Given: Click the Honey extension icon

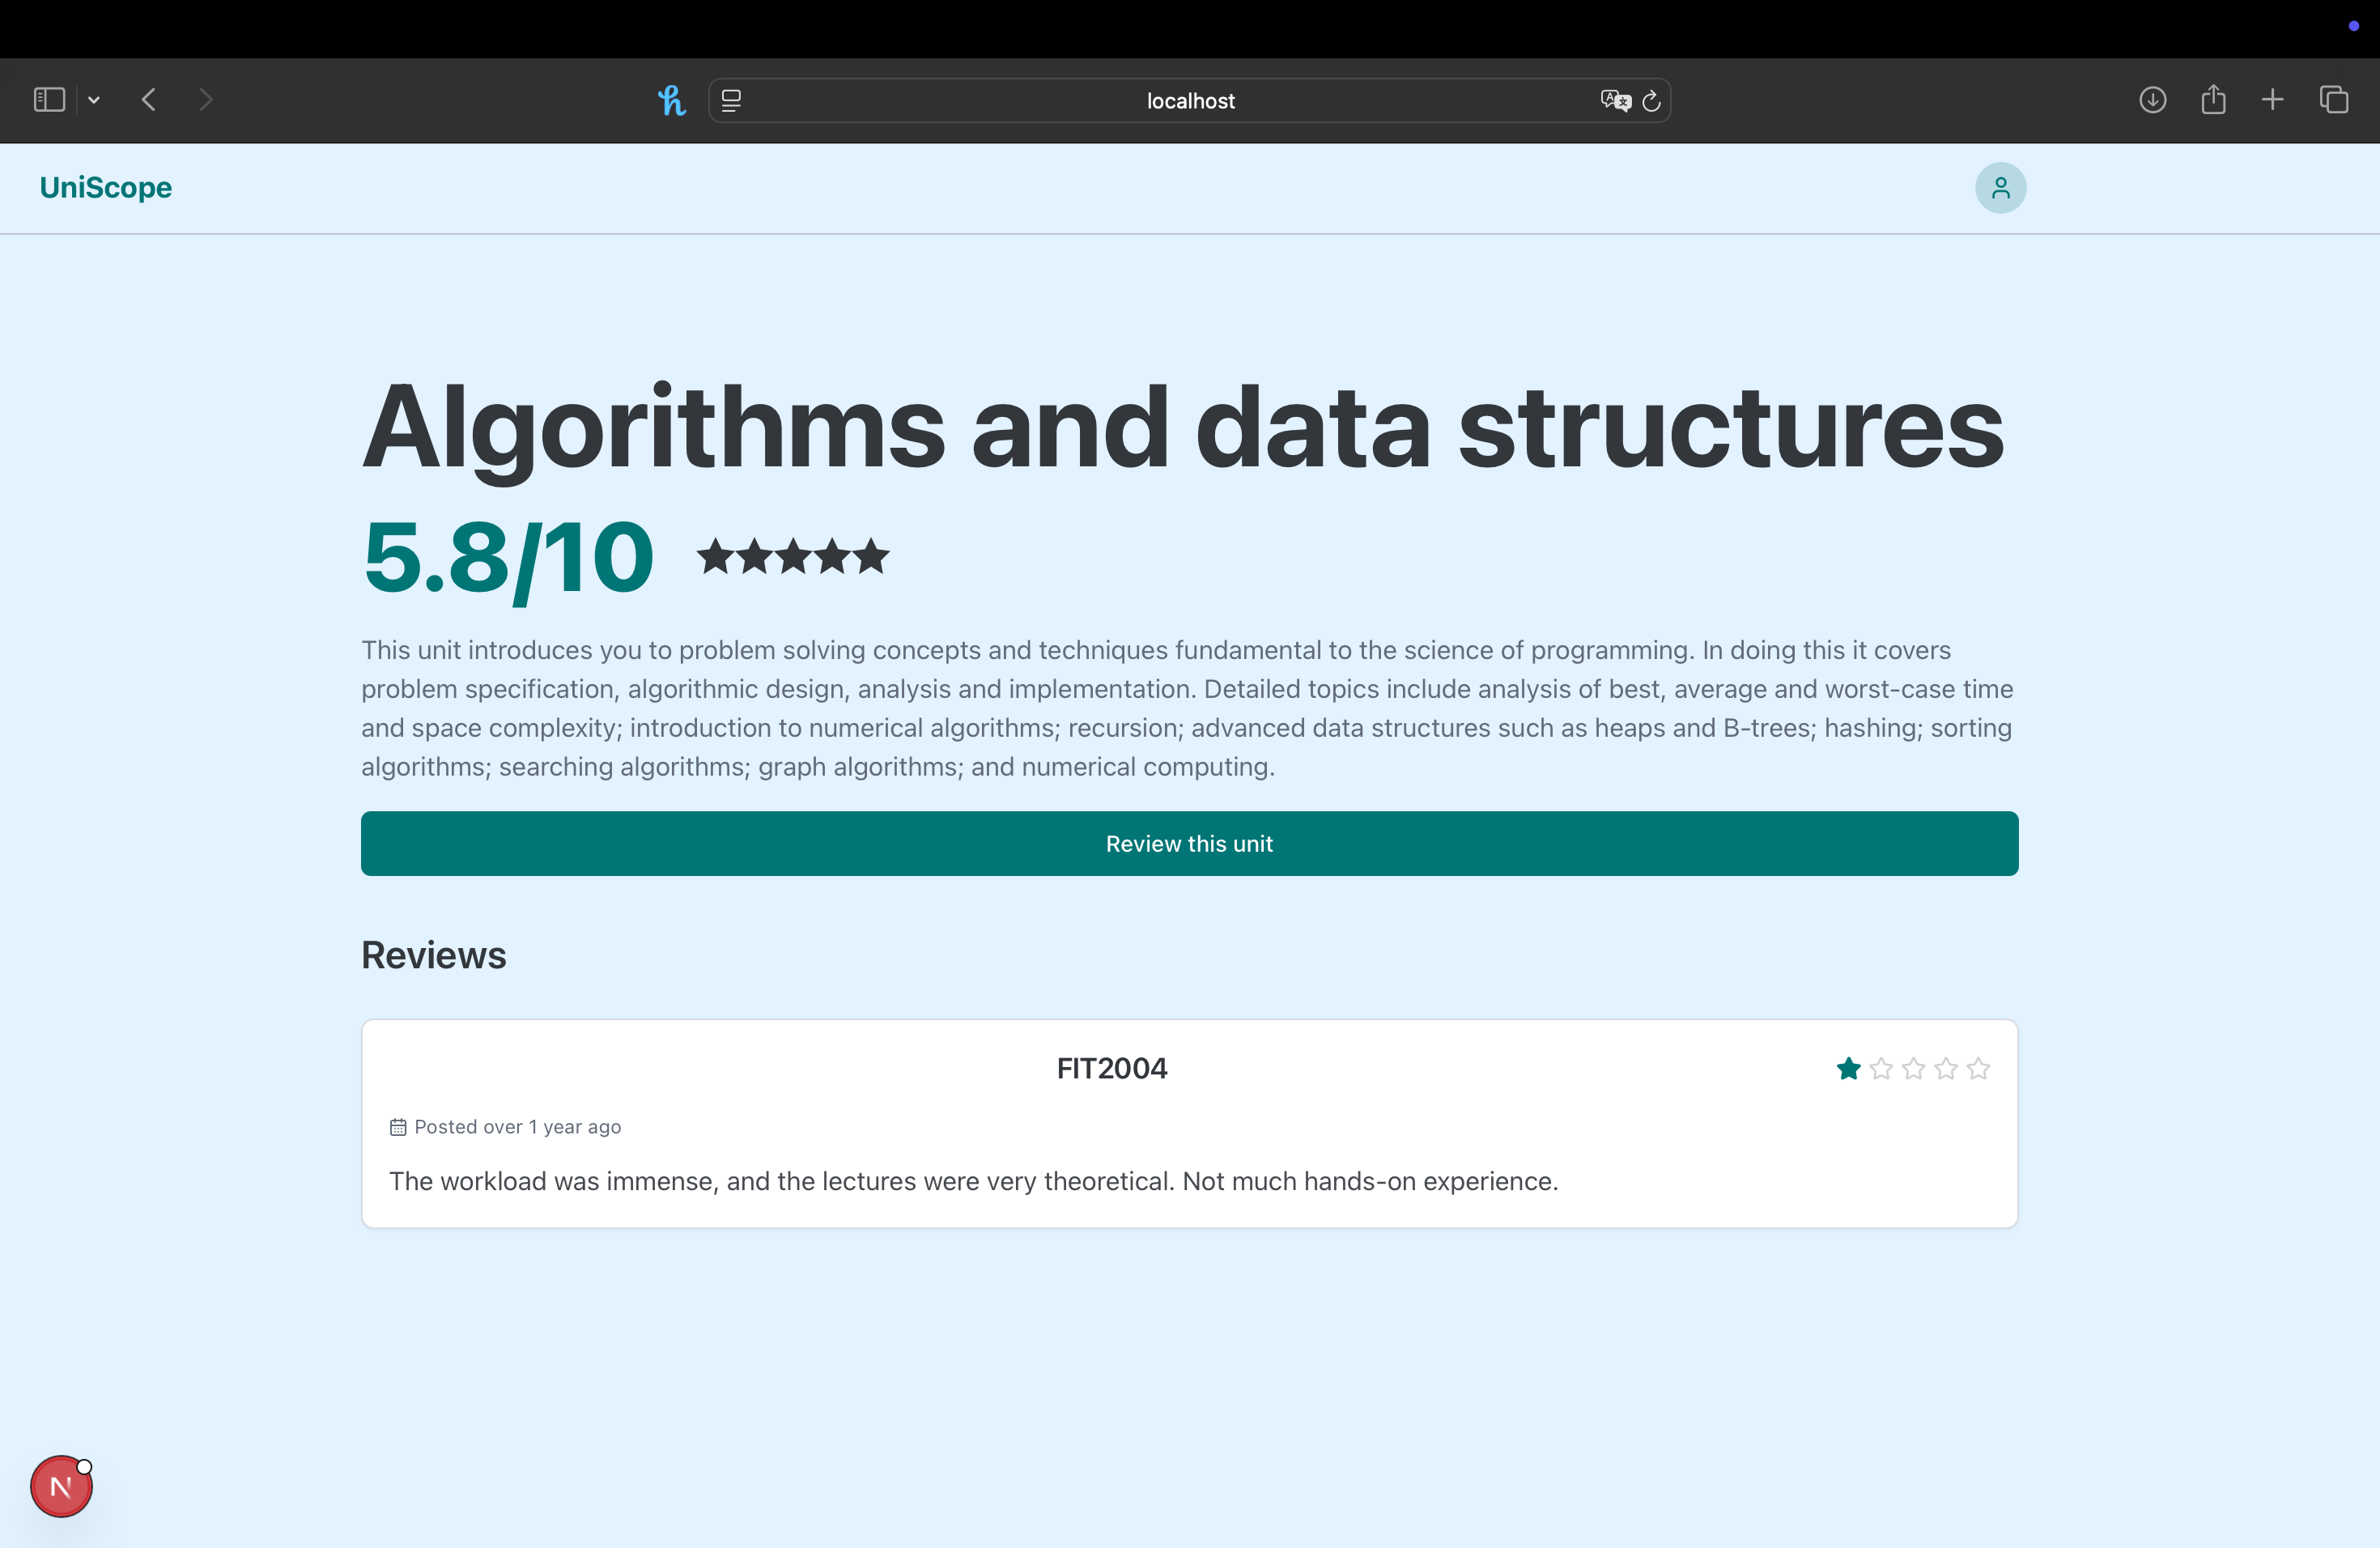Looking at the screenshot, I should (x=671, y=100).
